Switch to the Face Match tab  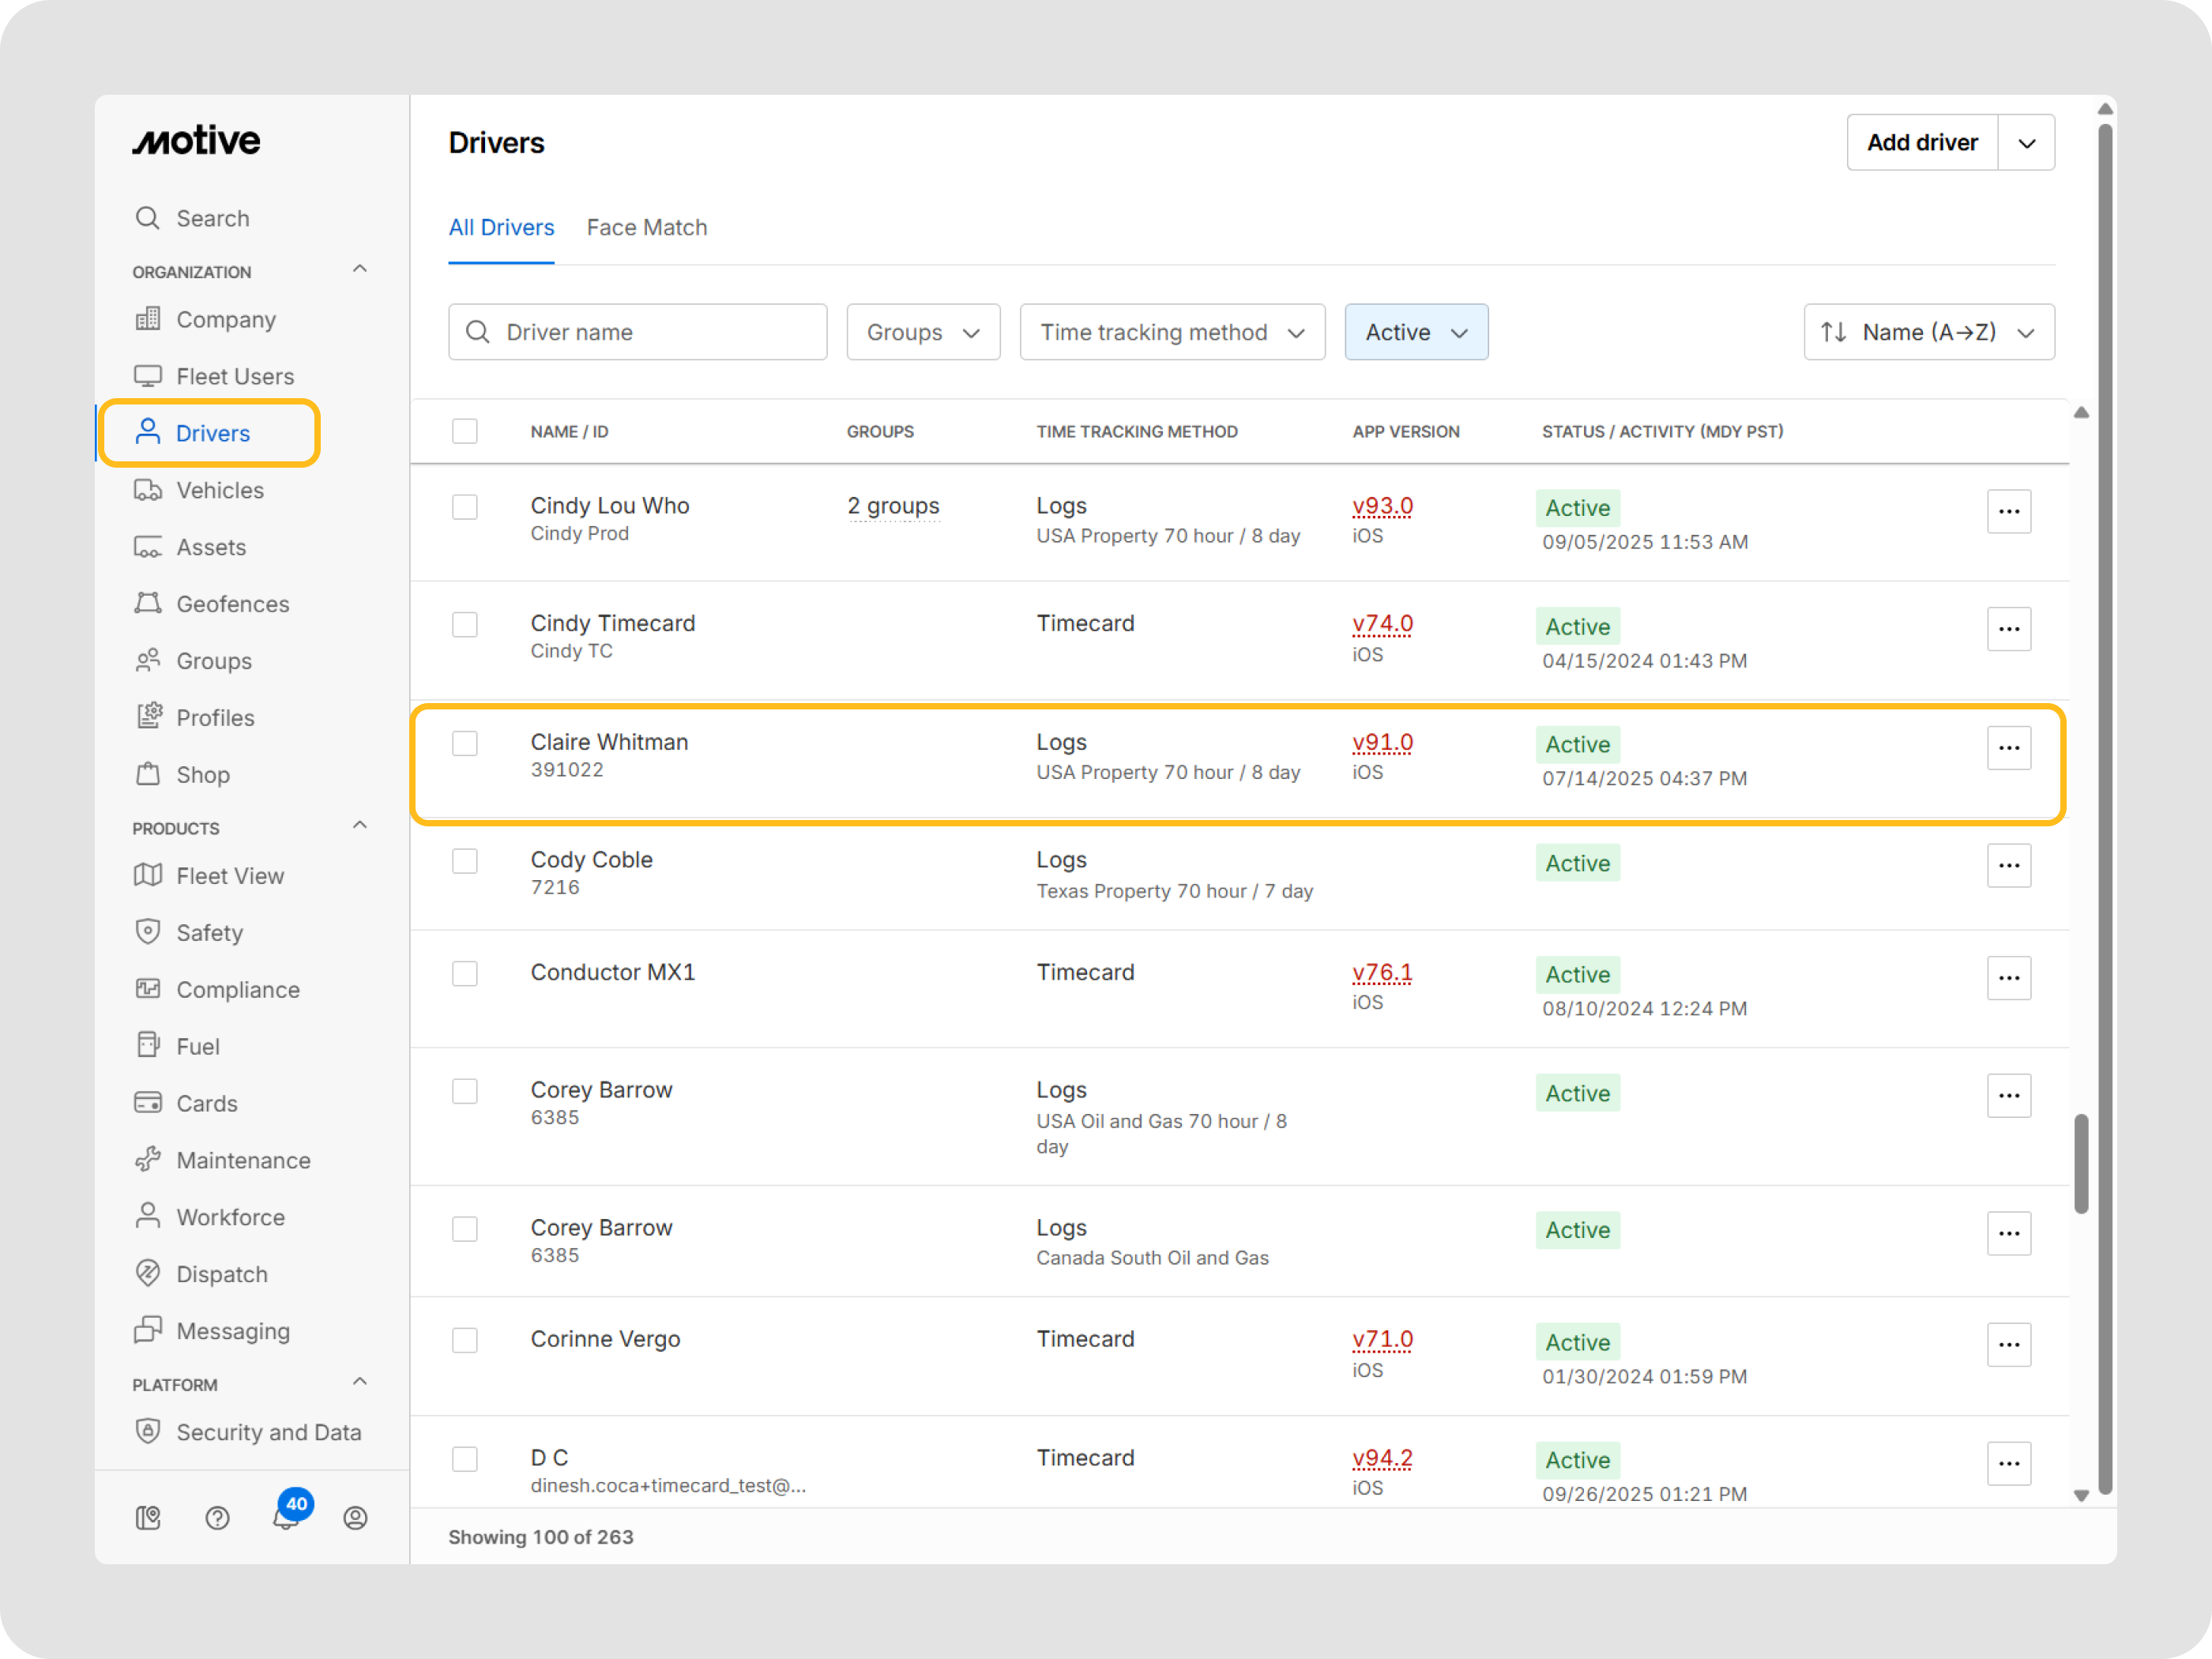coord(646,228)
